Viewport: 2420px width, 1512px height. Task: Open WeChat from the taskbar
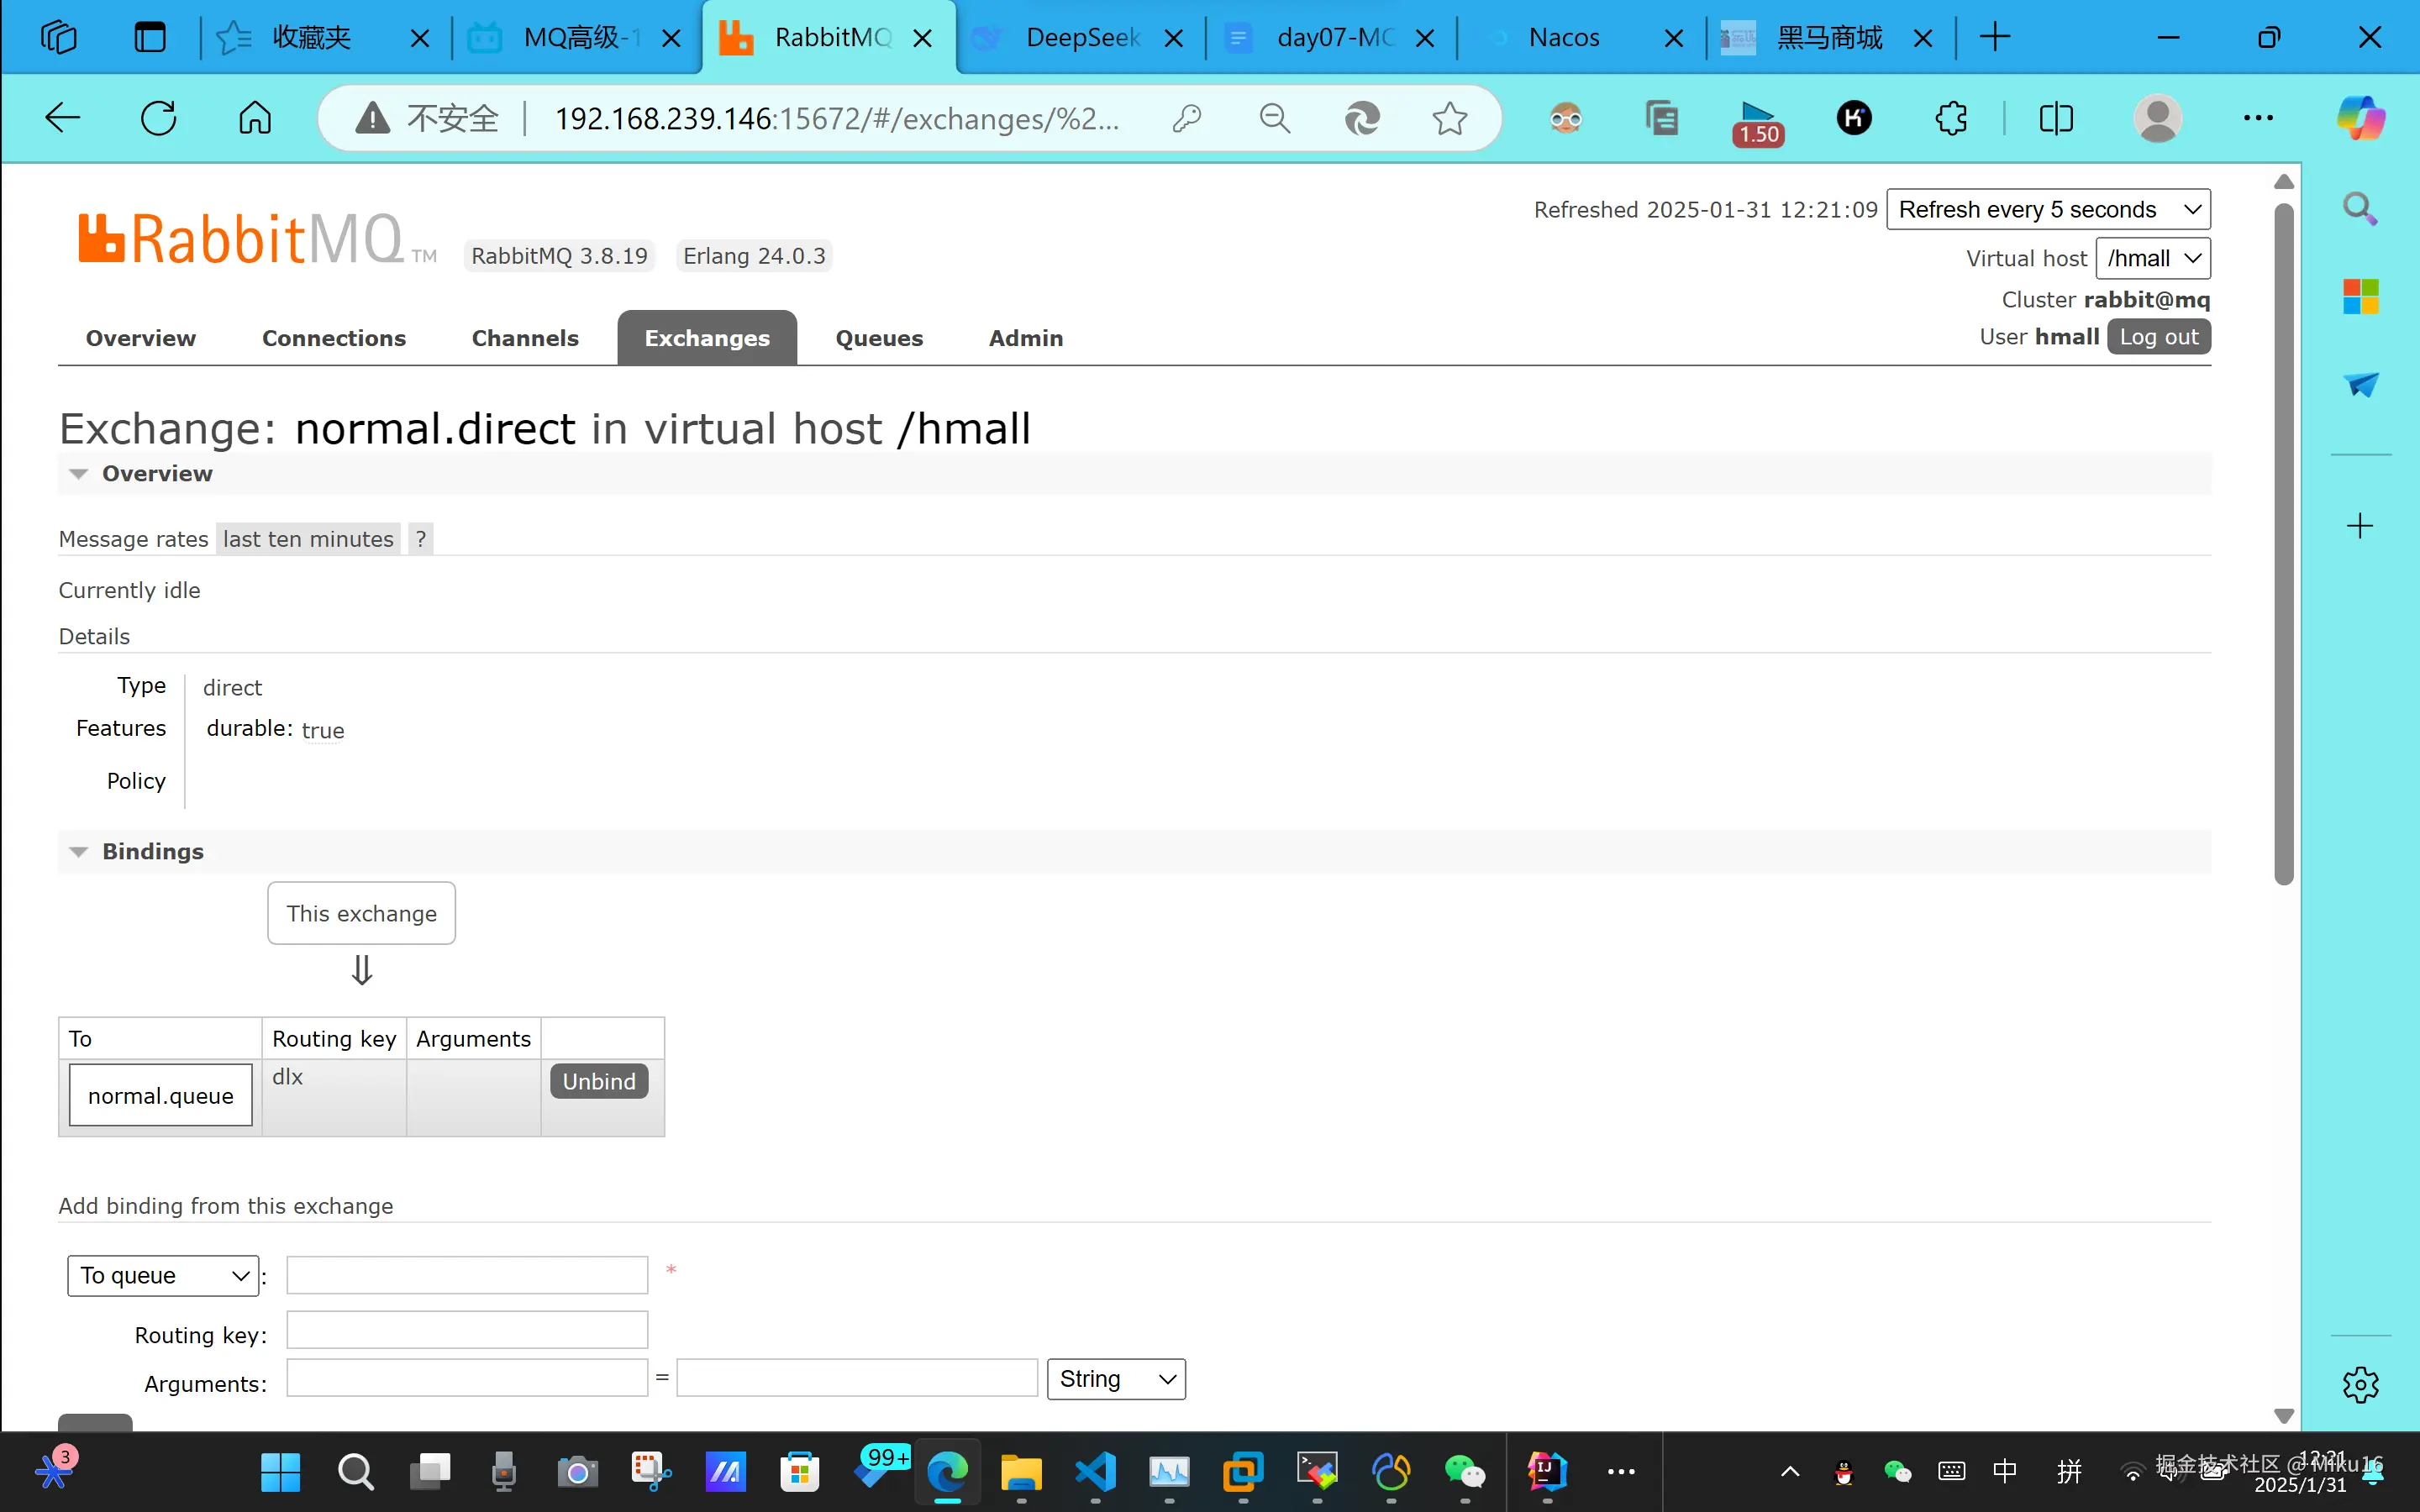[x=1465, y=1471]
